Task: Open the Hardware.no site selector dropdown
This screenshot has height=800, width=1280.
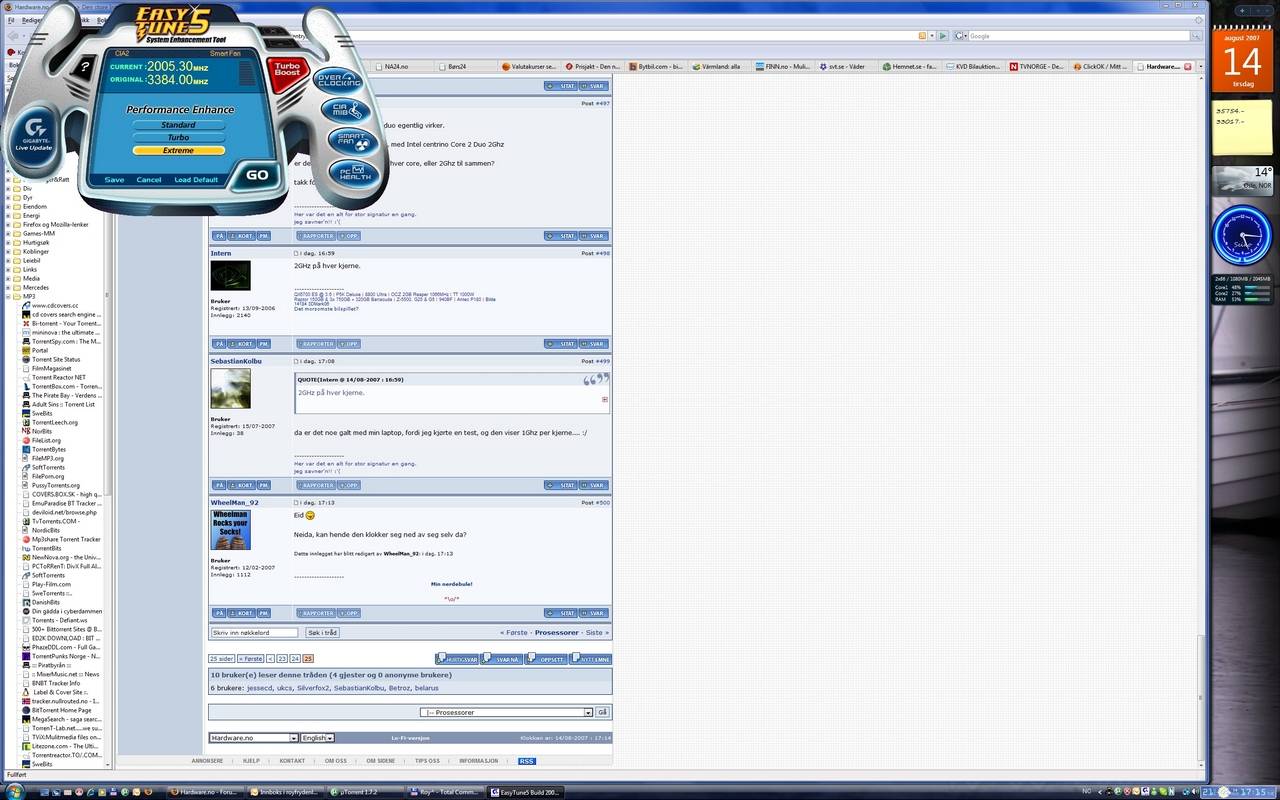Action: (x=254, y=737)
